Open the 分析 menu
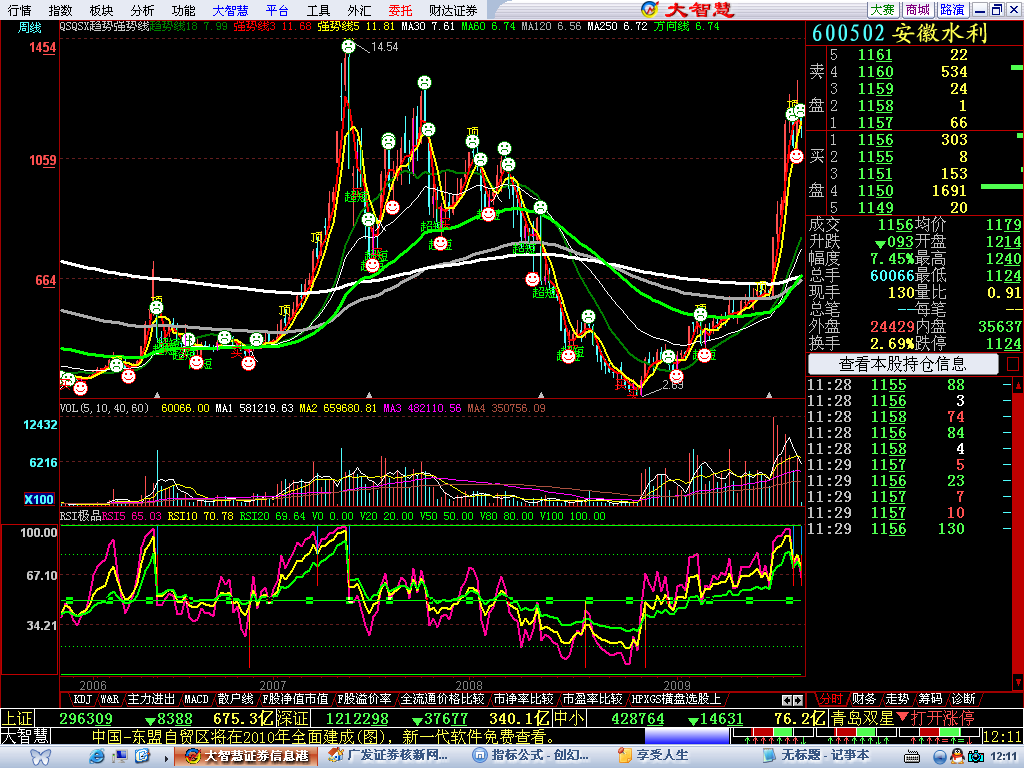 click(142, 10)
